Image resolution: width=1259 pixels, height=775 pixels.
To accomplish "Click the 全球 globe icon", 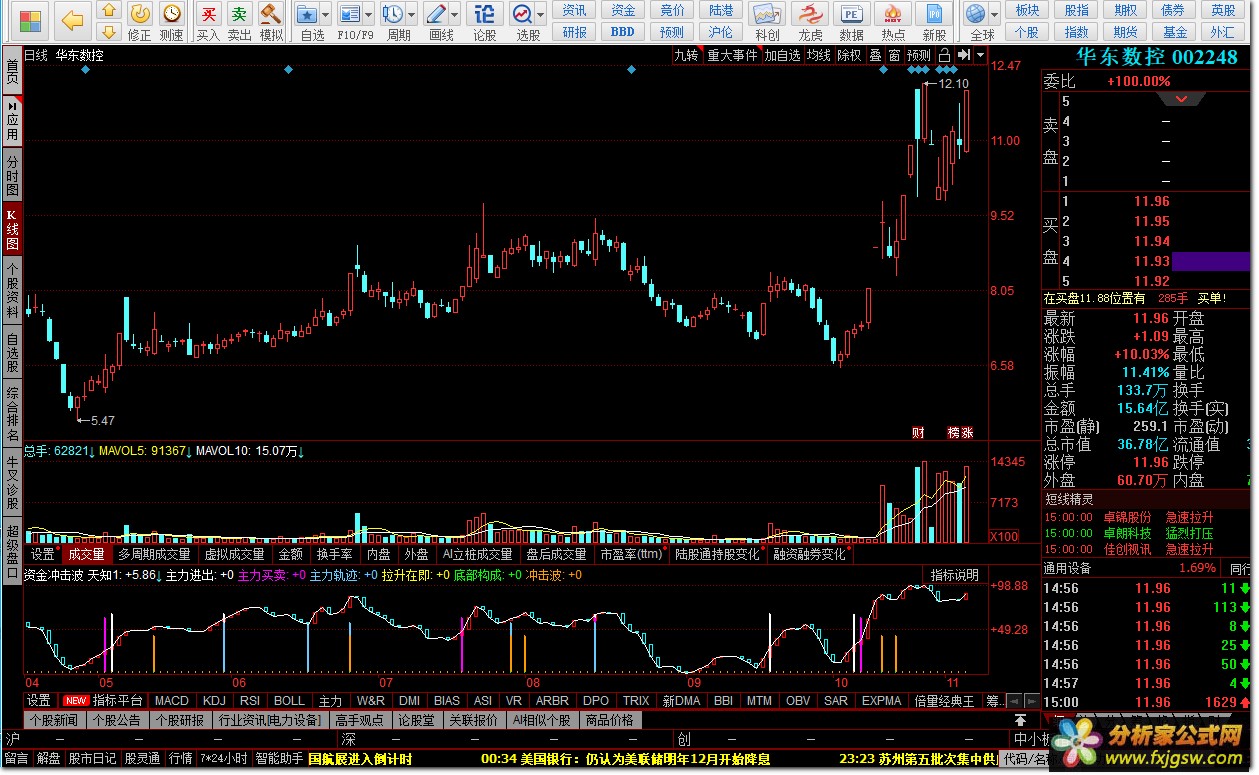I will pyautogui.click(x=977, y=13).
